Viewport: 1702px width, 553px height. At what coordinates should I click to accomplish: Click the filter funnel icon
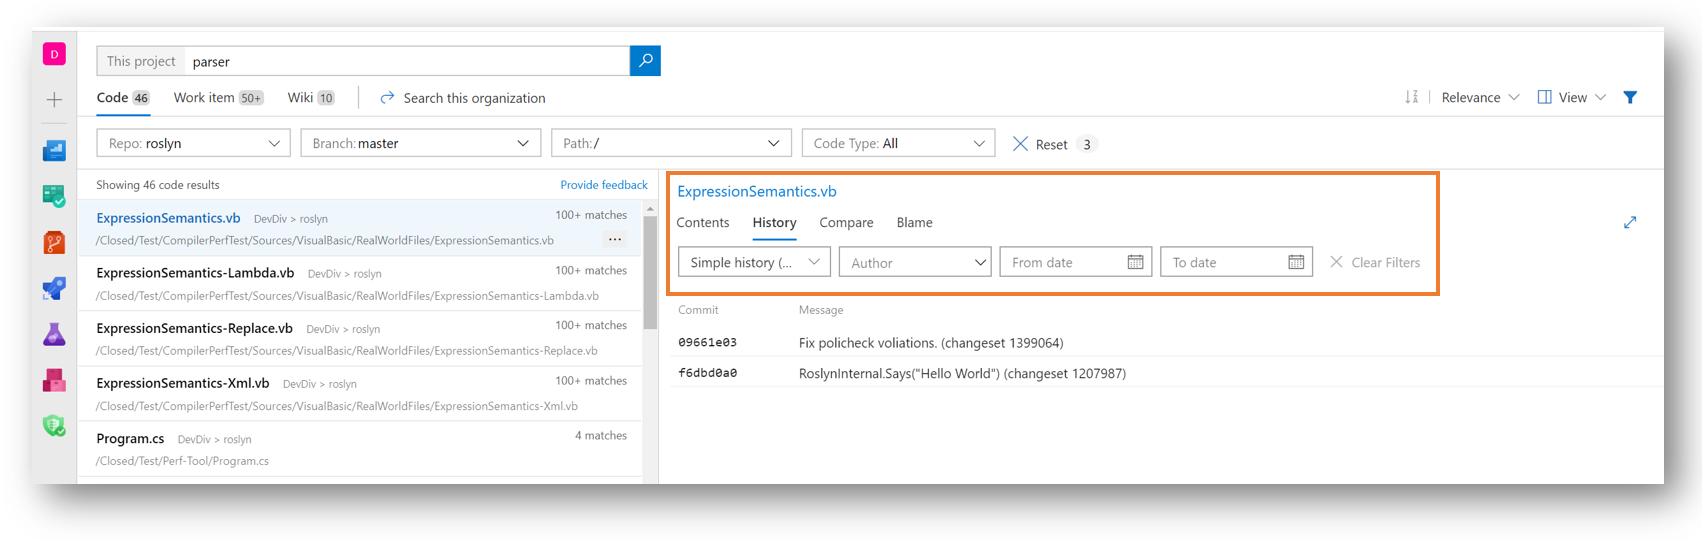pos(1630,97)
